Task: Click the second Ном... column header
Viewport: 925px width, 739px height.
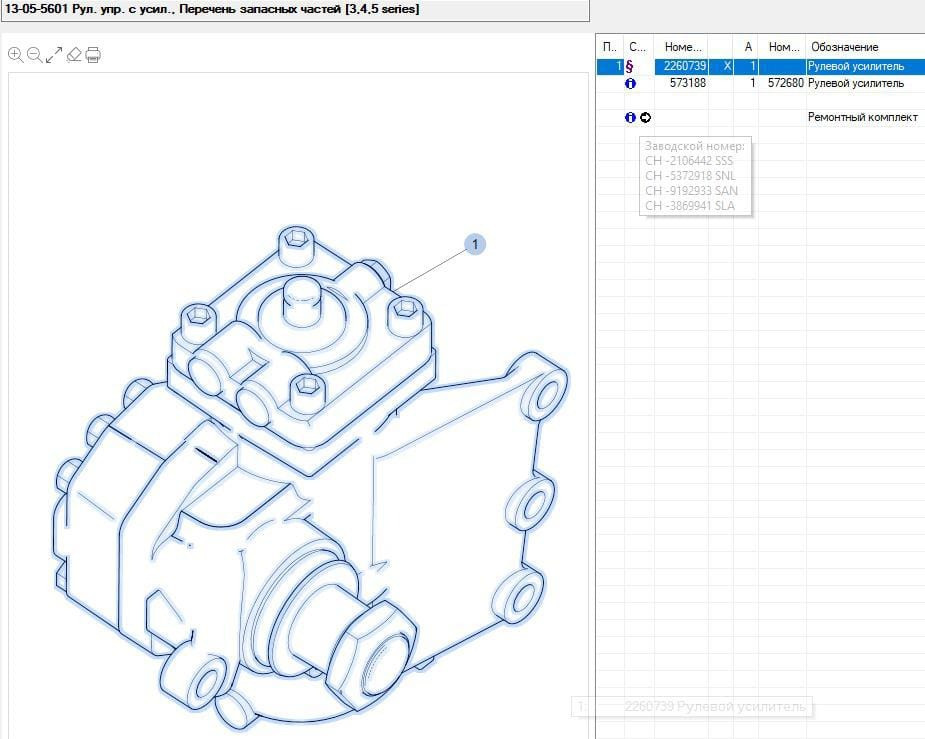Action: pyautogui.click(x=784, y=47)
